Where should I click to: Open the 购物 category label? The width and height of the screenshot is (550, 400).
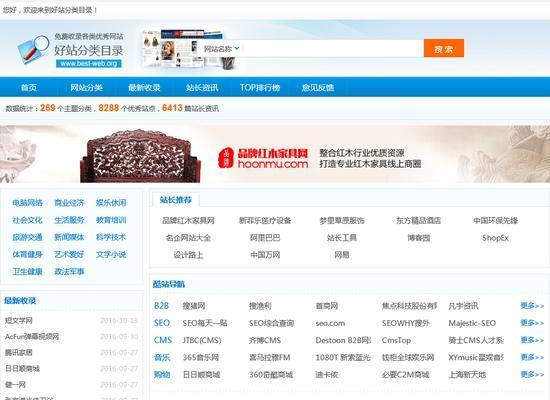162,374
